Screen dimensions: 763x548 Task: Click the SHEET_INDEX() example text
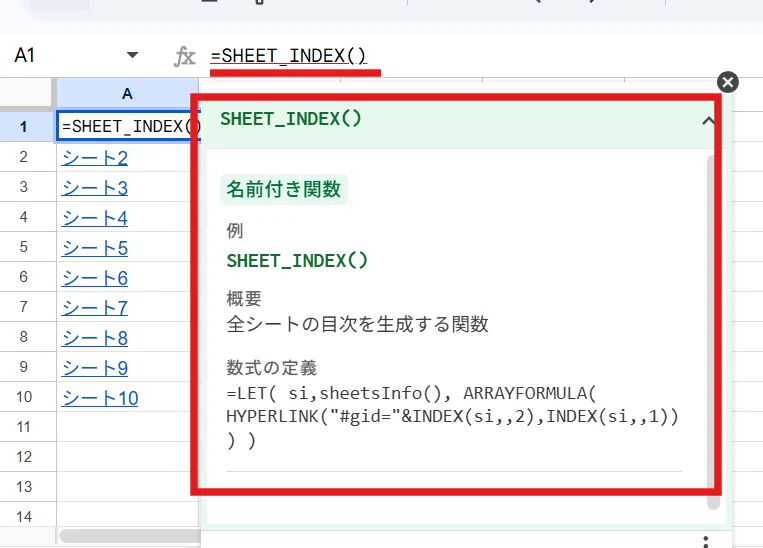click(297, 261)
